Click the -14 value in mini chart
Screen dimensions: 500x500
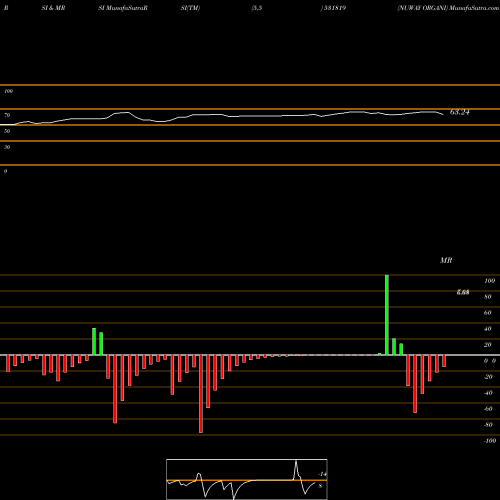(322, 474)
